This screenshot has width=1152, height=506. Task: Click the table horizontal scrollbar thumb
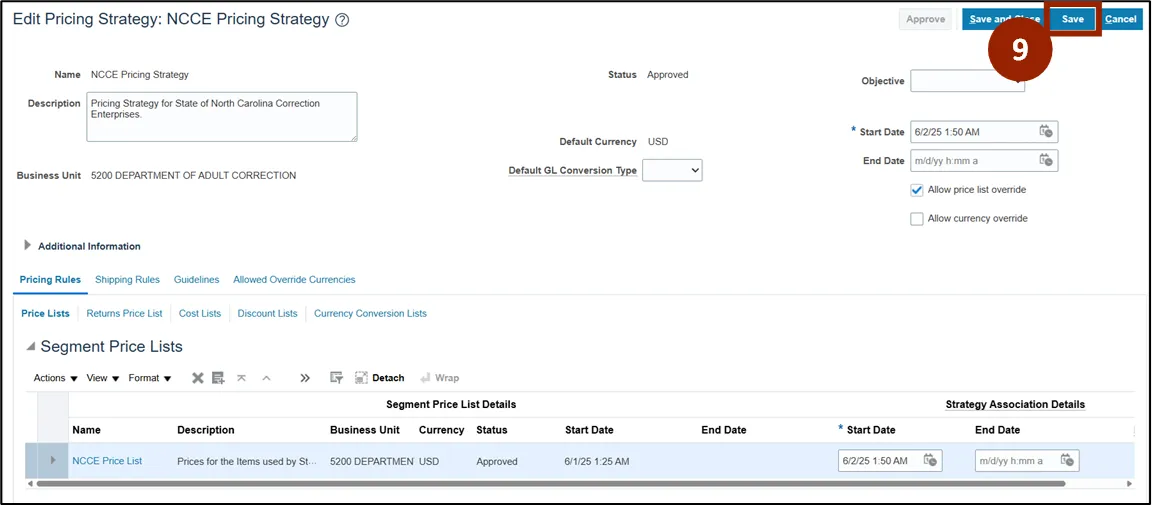tap(550, 484)
